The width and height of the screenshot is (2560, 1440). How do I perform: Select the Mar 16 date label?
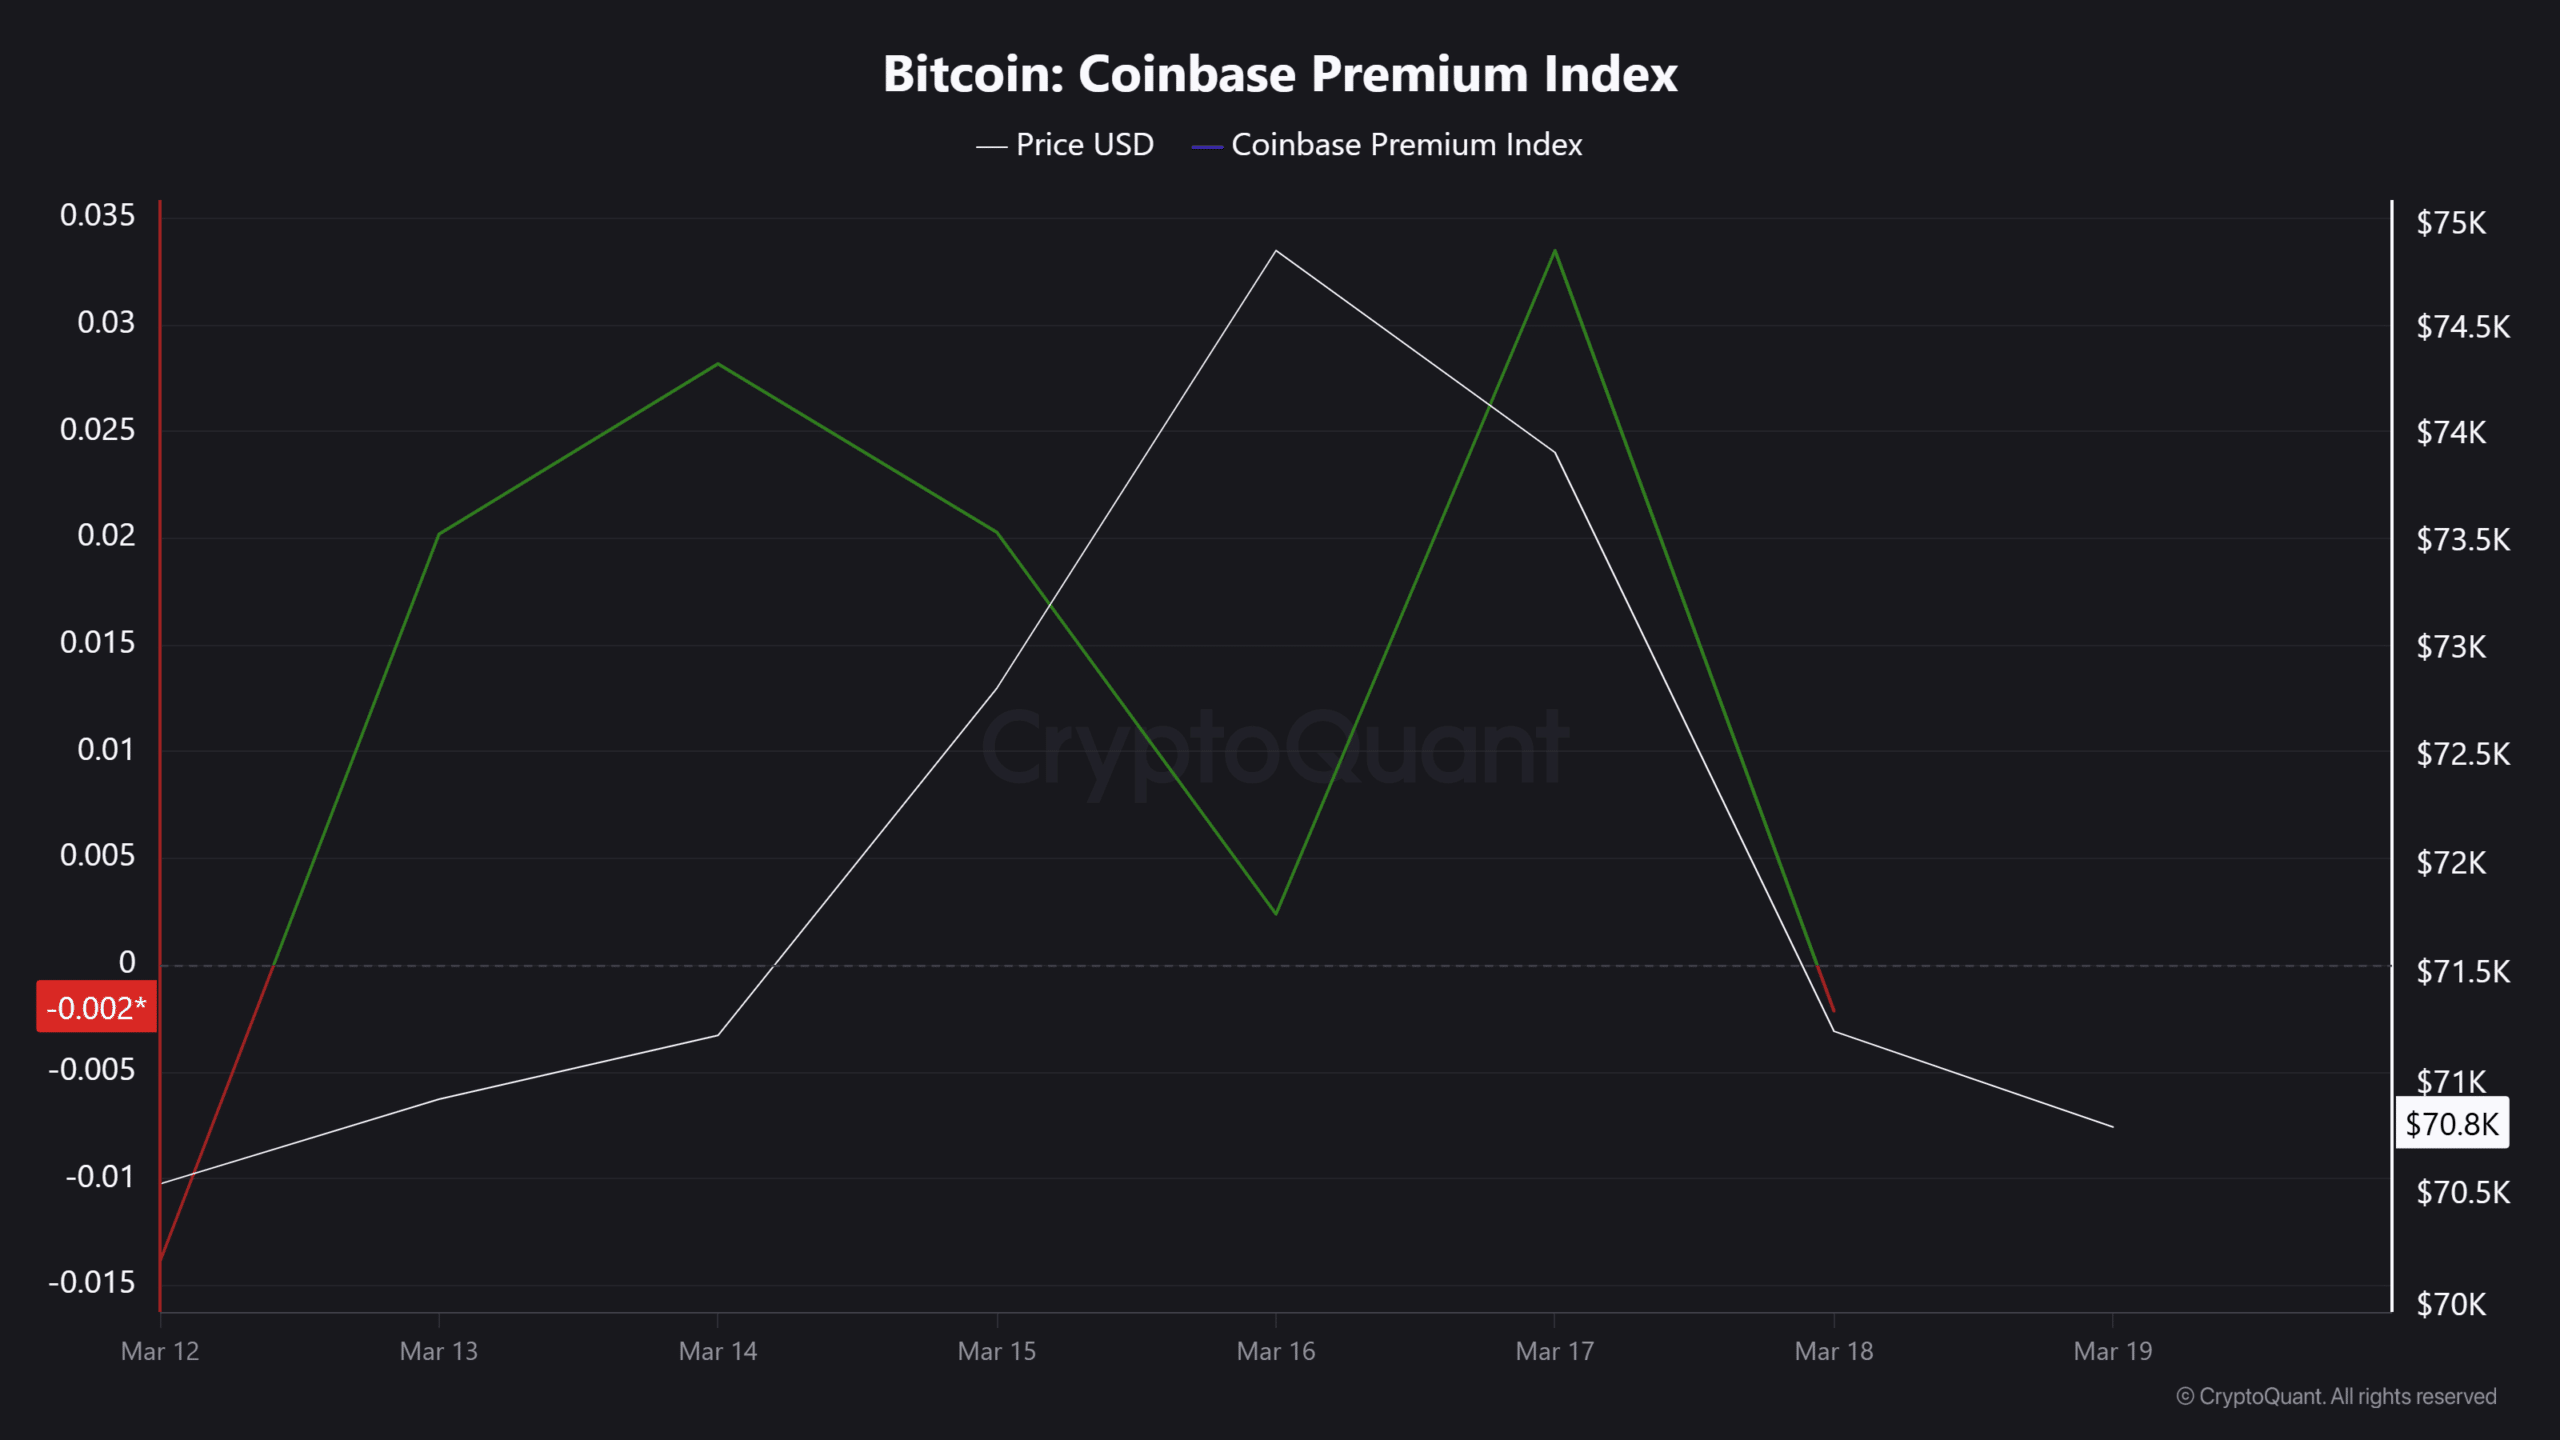tap(1276, 1351)
